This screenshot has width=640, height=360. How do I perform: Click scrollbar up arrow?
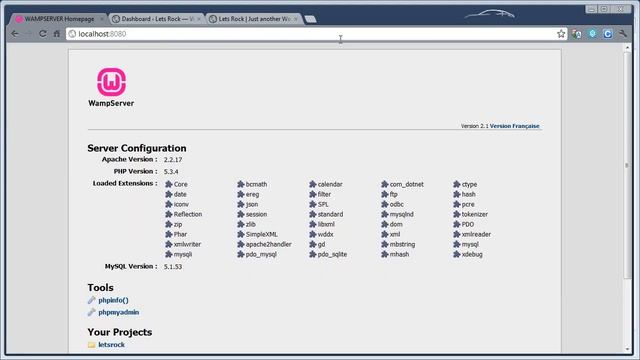click(627, 48)
